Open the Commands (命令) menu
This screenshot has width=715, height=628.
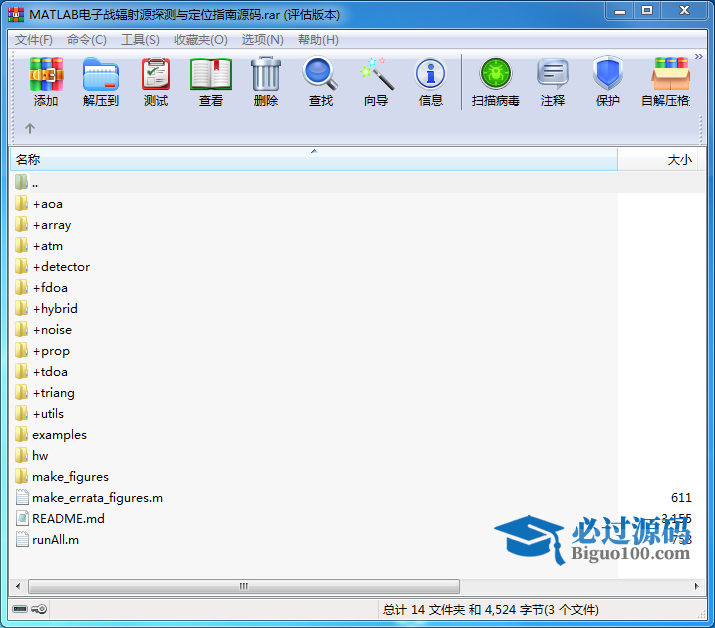(x=87, y=40)
